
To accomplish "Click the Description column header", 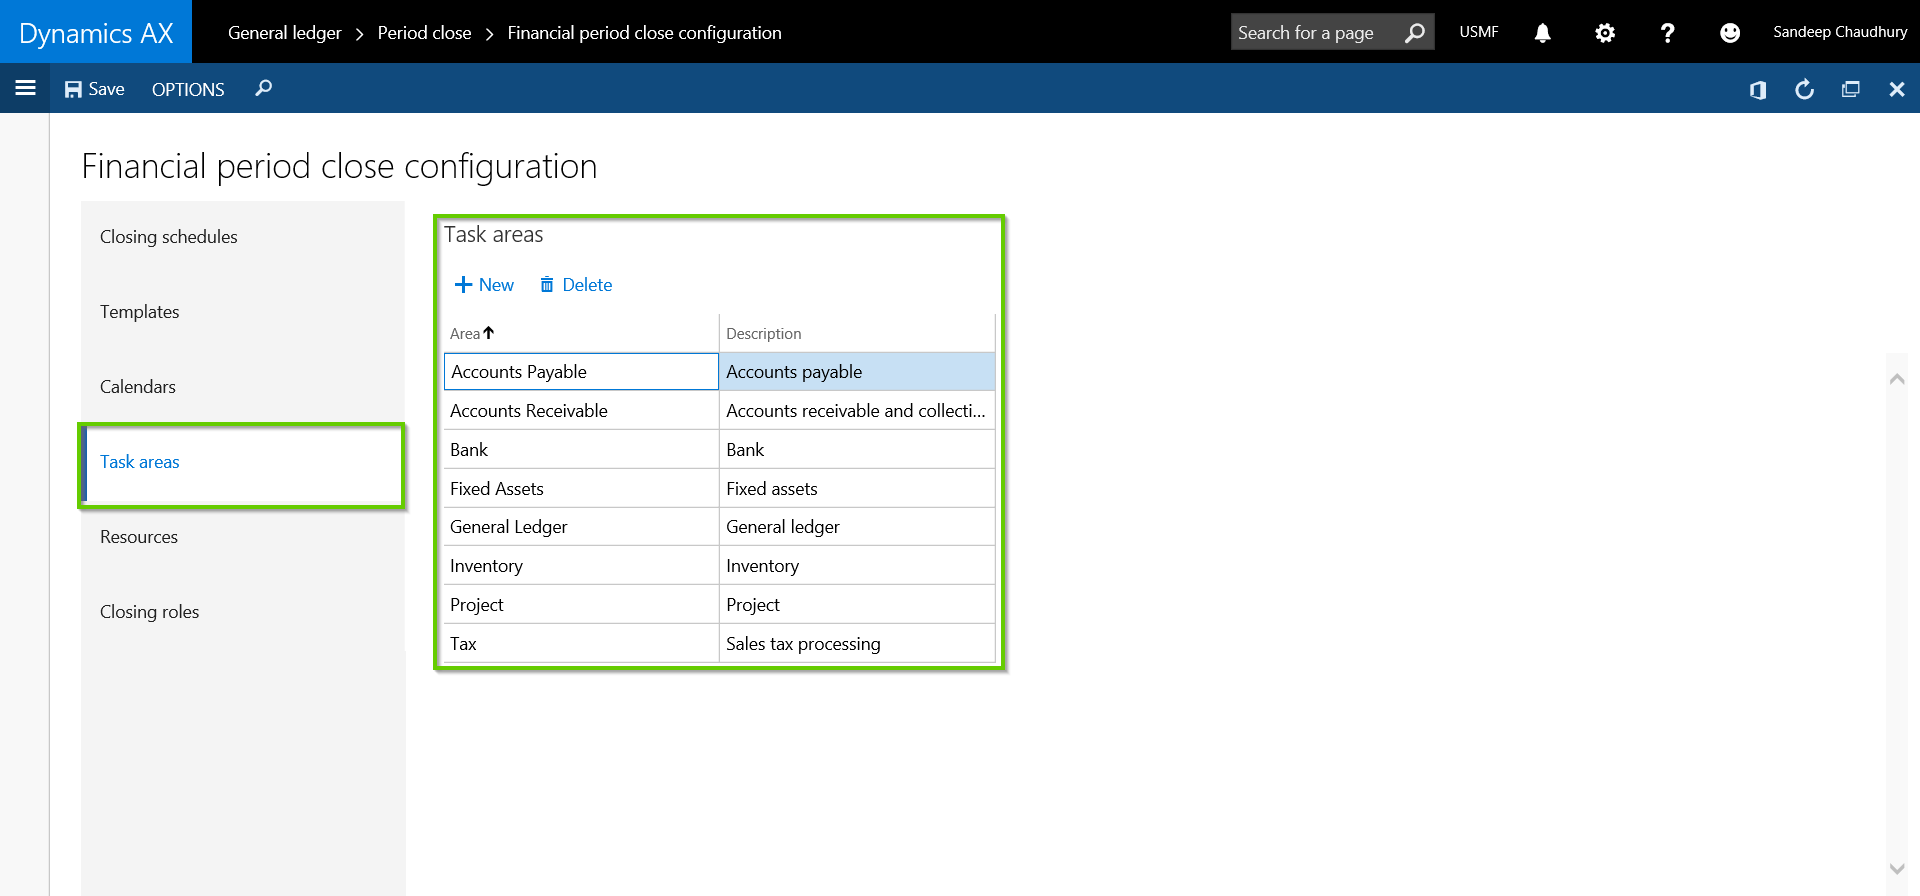I will coord(764,334).
